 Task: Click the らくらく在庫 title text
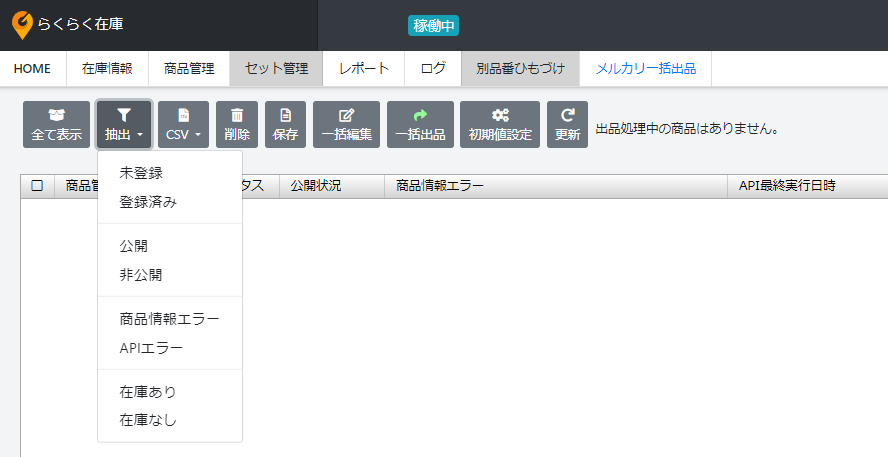pyautogui.click(x=80, y=24)
